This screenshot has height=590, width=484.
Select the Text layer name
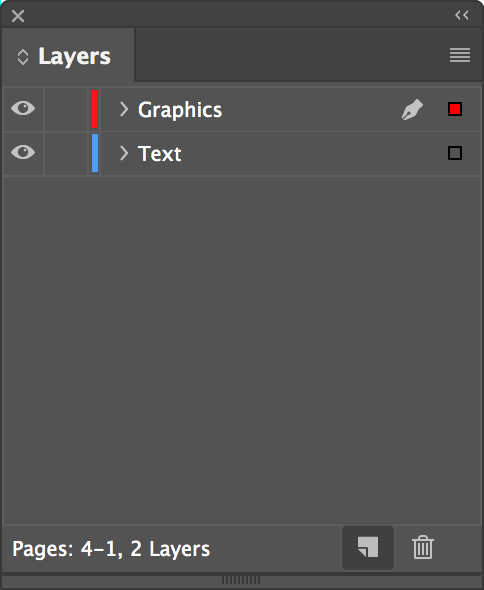160,154
